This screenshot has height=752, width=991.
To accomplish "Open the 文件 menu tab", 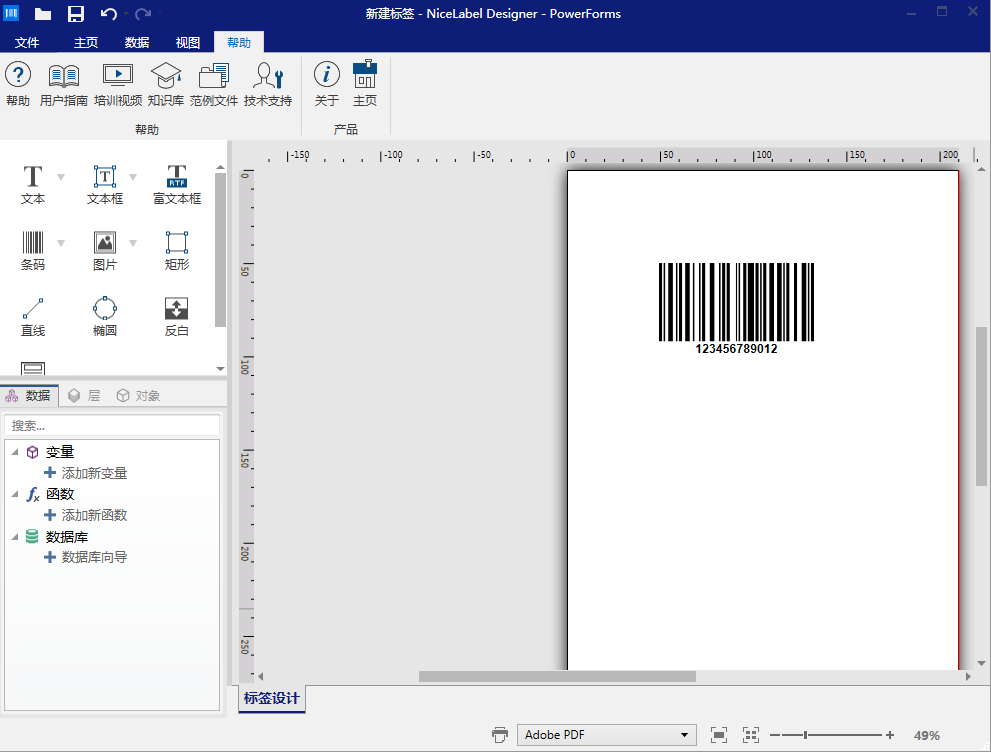I will [27, 42].
